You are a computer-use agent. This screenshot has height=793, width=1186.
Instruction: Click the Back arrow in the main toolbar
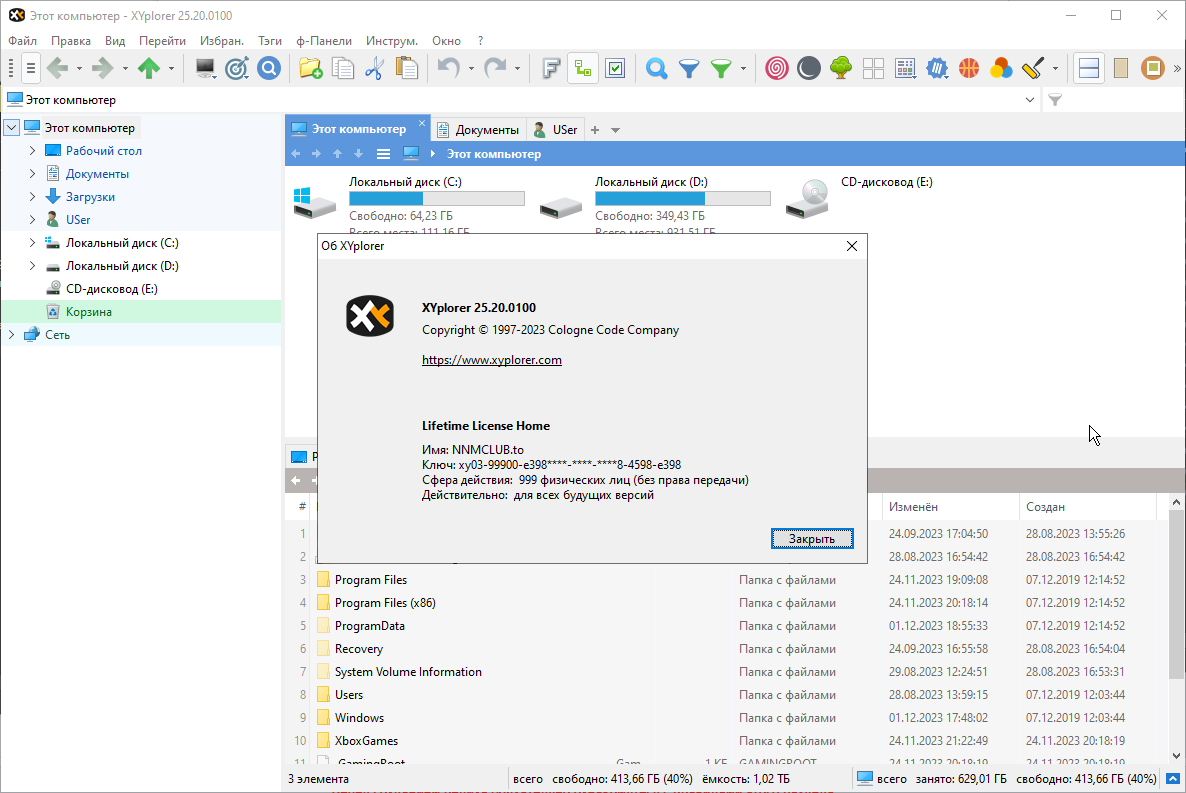tap(57, 68)
